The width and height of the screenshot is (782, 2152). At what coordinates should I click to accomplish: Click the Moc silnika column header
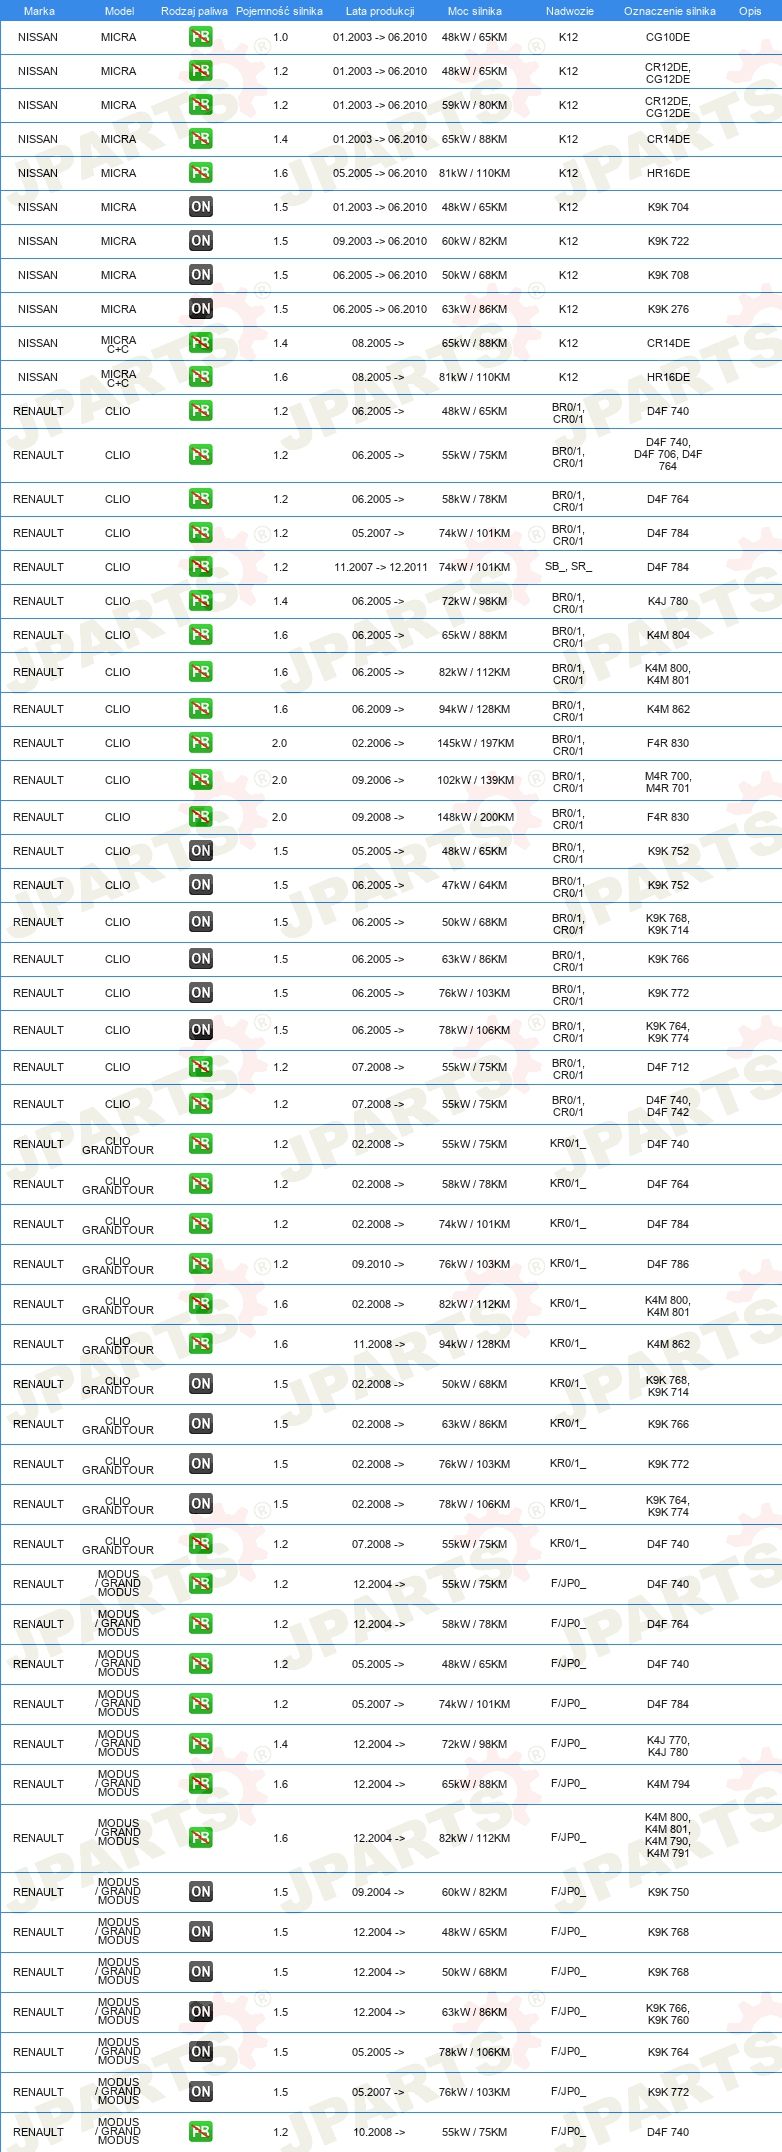(x=475, y=11)
